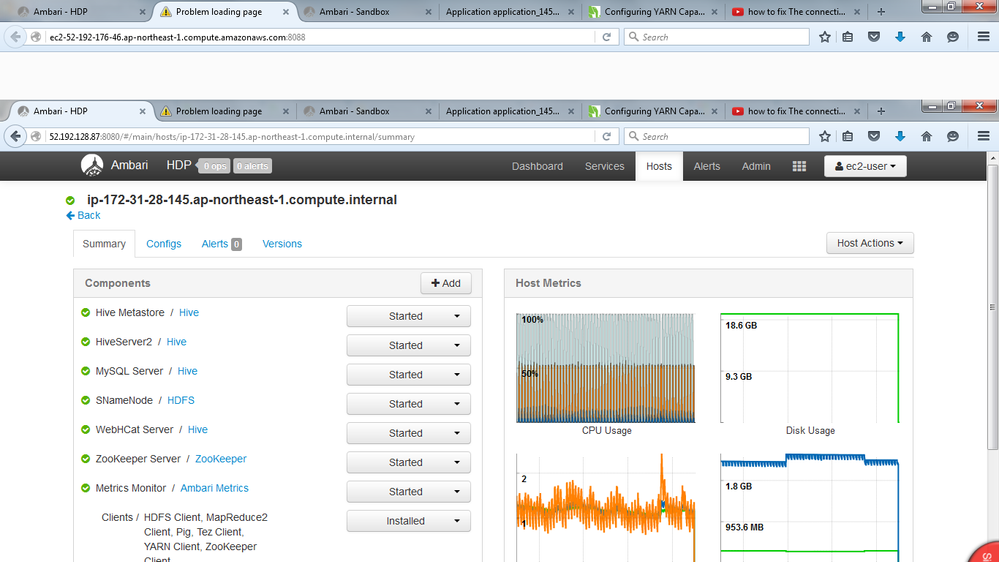This screenshot has height=562, width=999.
Task: Click the downloads arrow icon in lower toolbar
Action: [900, 136]
